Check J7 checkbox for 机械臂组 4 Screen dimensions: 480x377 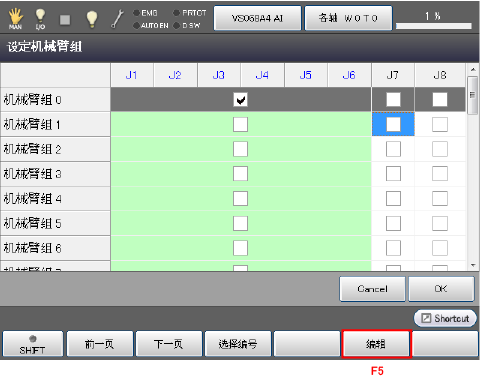click(x=393, y=199)
